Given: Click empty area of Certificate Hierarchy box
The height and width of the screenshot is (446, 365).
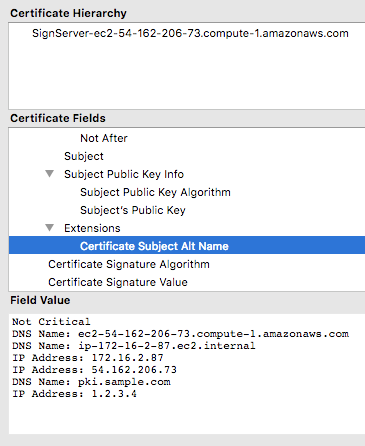Looking at the screenshot, I should click(187, 75).
